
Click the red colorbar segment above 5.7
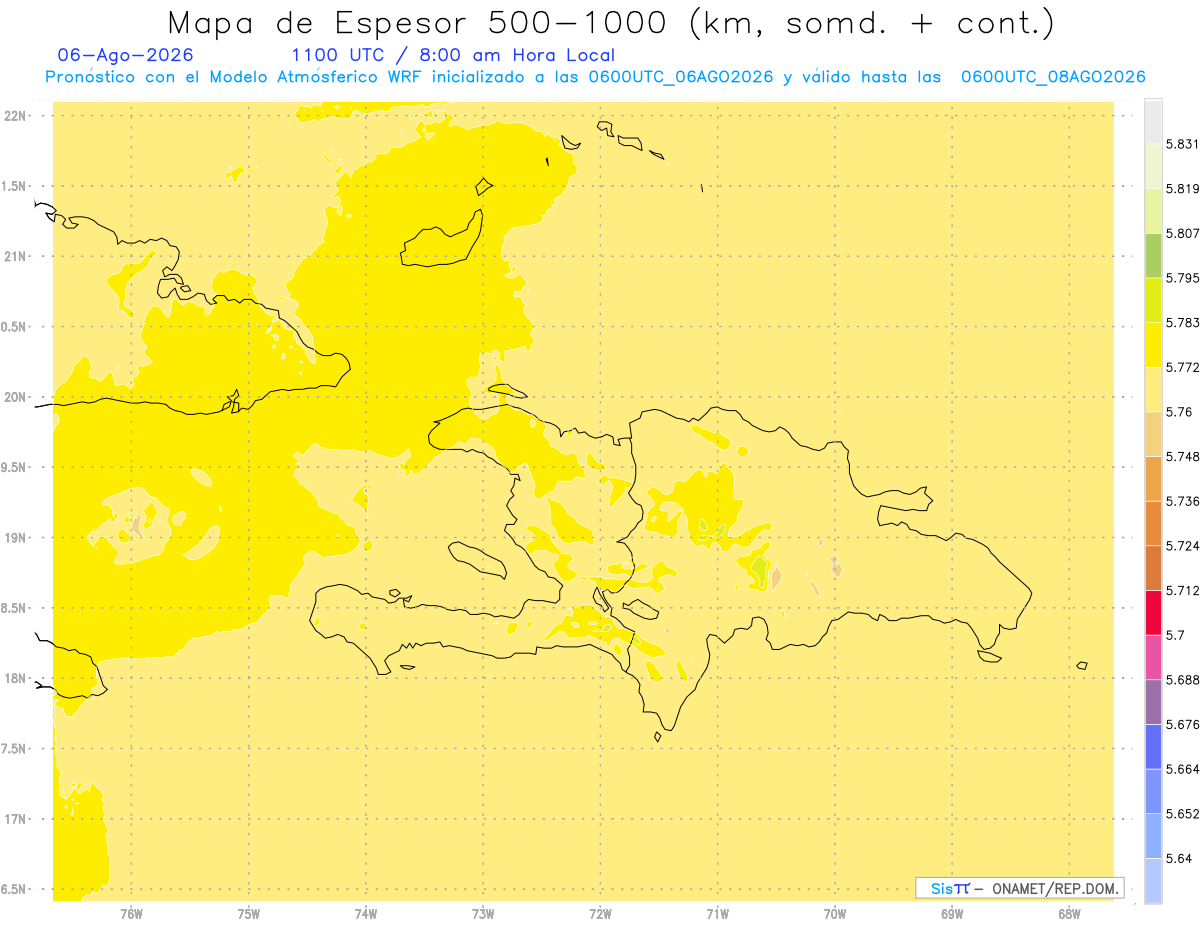pos(1153,612)
